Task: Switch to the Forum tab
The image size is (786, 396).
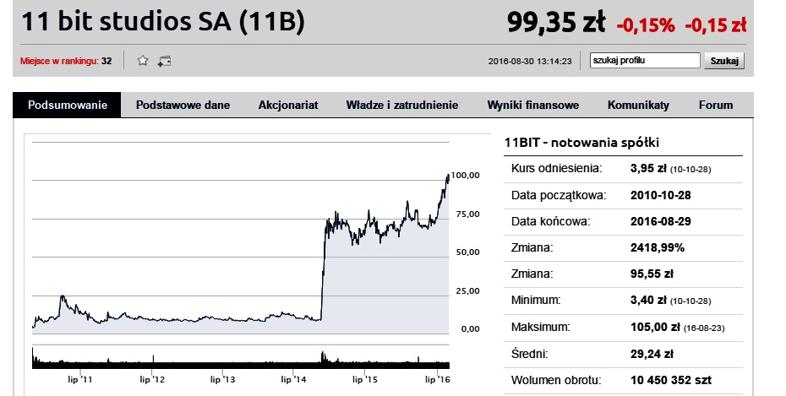Action: pos(716,105)
